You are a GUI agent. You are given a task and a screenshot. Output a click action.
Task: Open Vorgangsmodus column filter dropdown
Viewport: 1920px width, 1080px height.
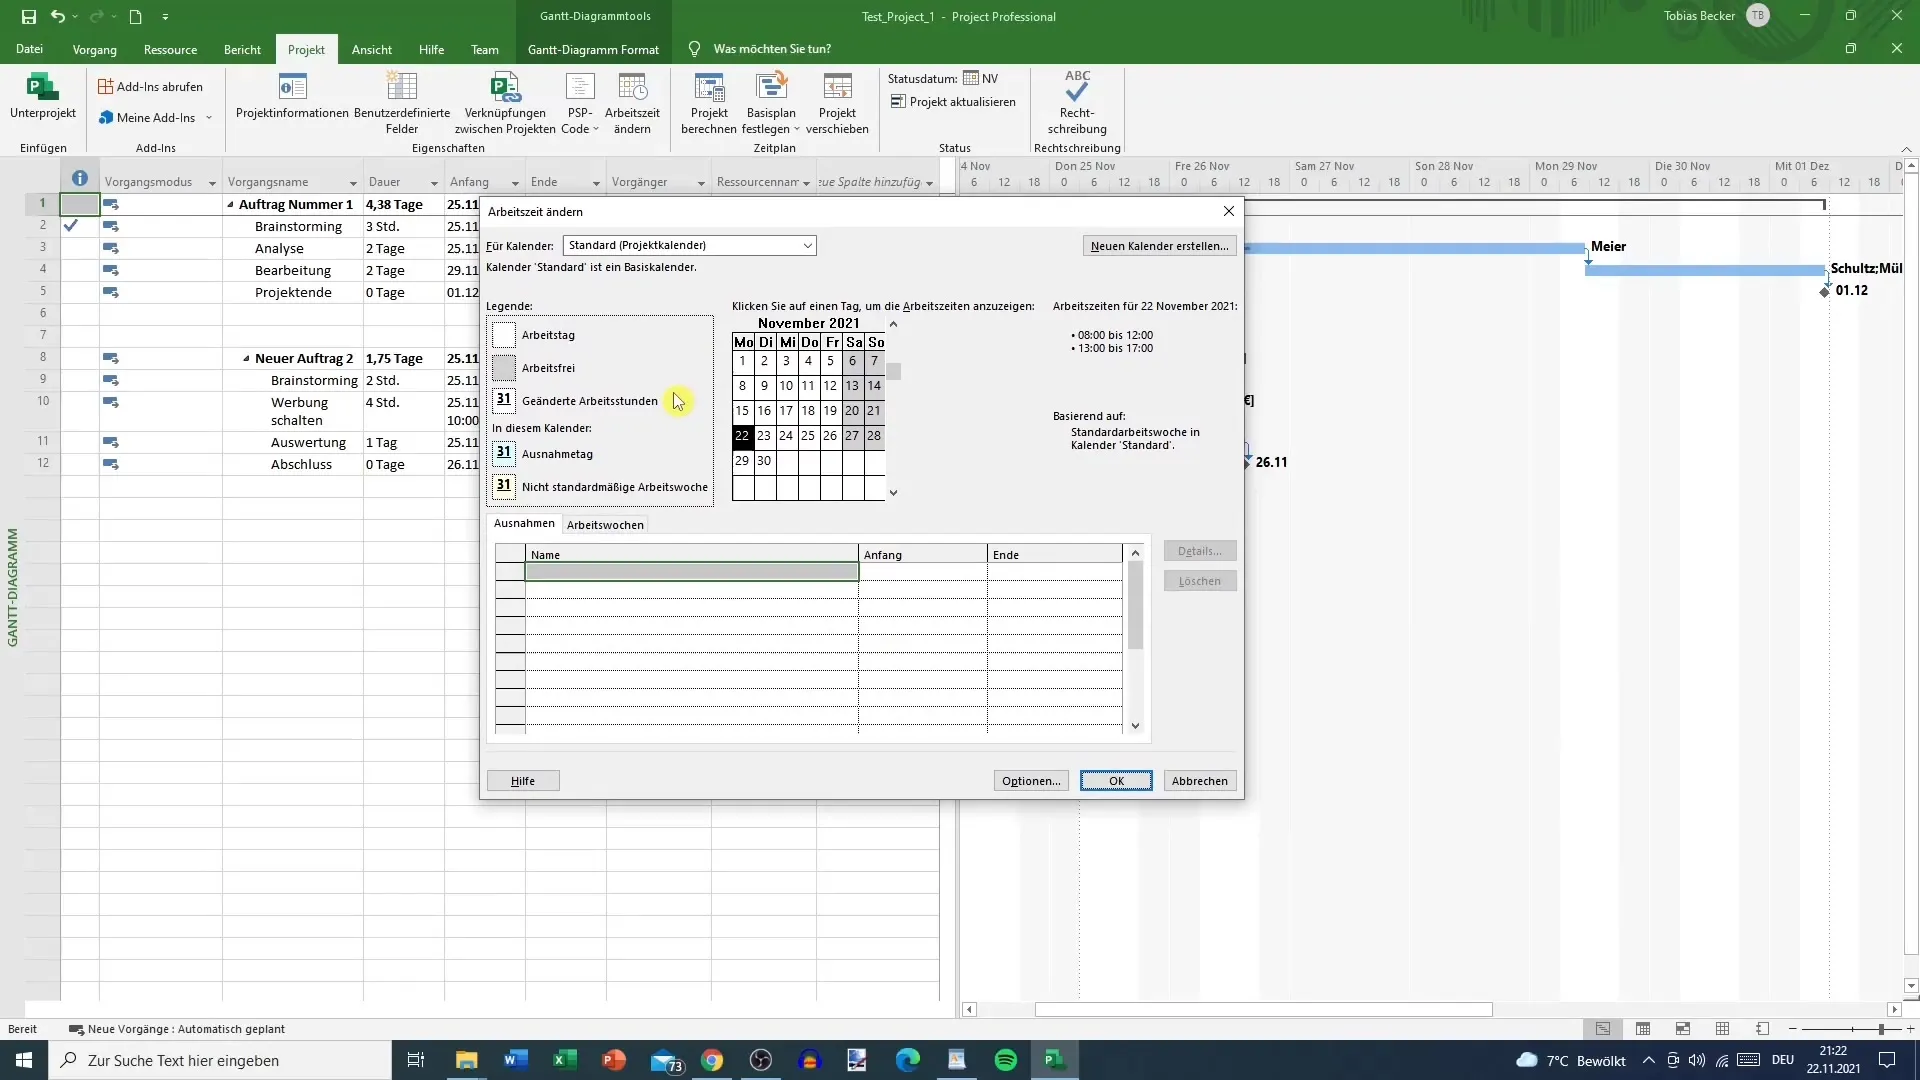(212, 183)
